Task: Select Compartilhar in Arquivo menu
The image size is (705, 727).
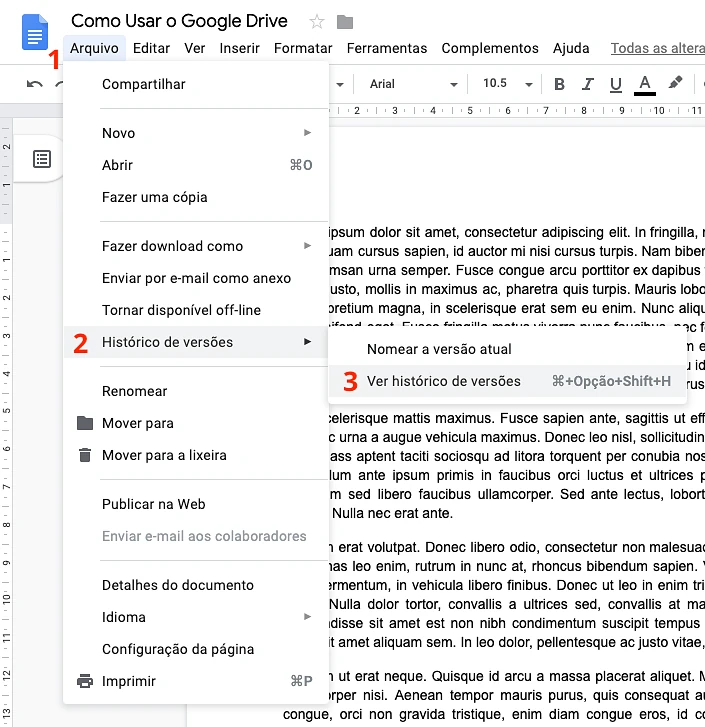Action: [x=196, y=84]
